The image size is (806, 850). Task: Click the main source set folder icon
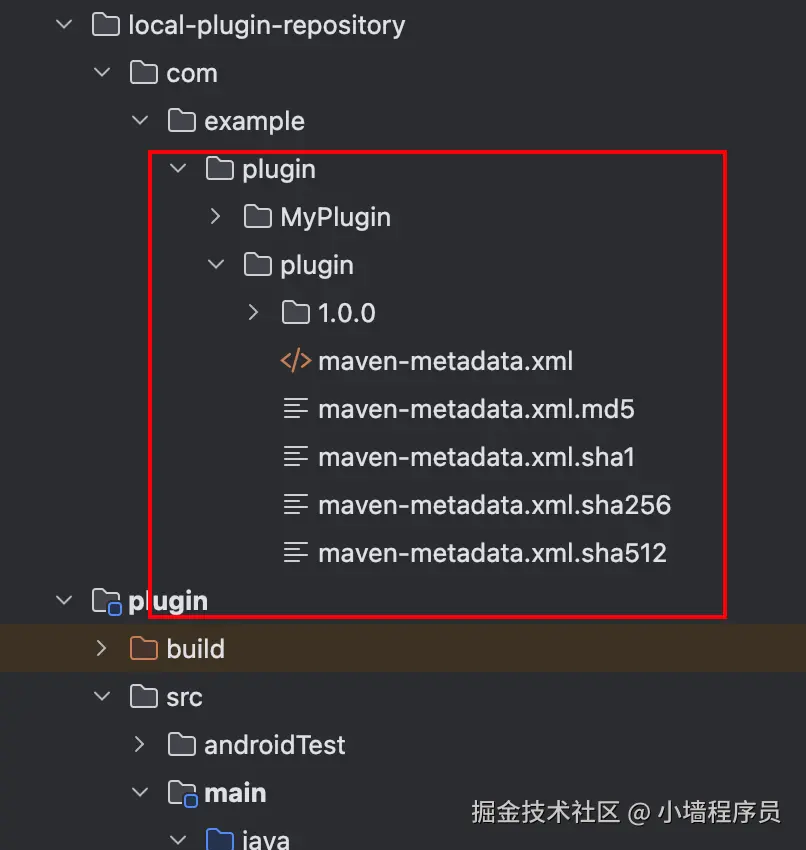tap(182, 793)
